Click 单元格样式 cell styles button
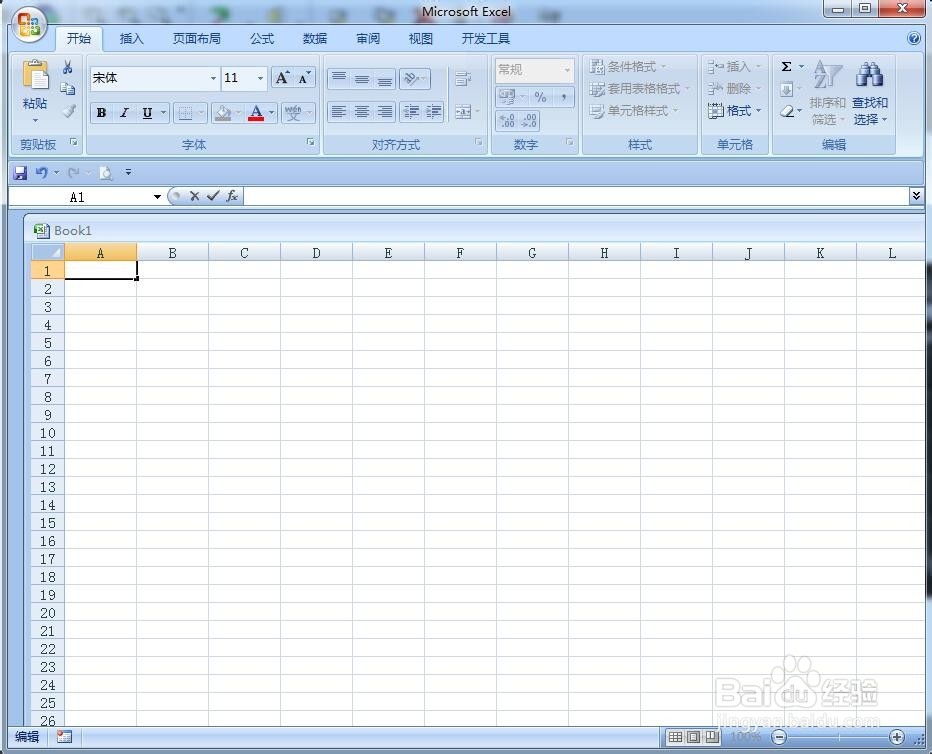The width and height of the screenshot is (932, 754). (x=634, y=111)
